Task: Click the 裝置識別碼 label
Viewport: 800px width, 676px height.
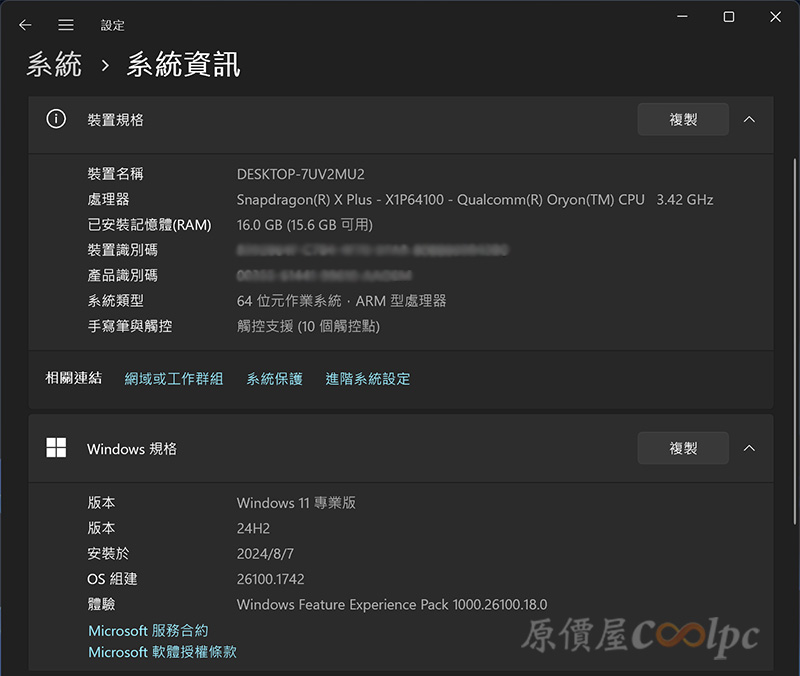Action: (x=122, y=249)
